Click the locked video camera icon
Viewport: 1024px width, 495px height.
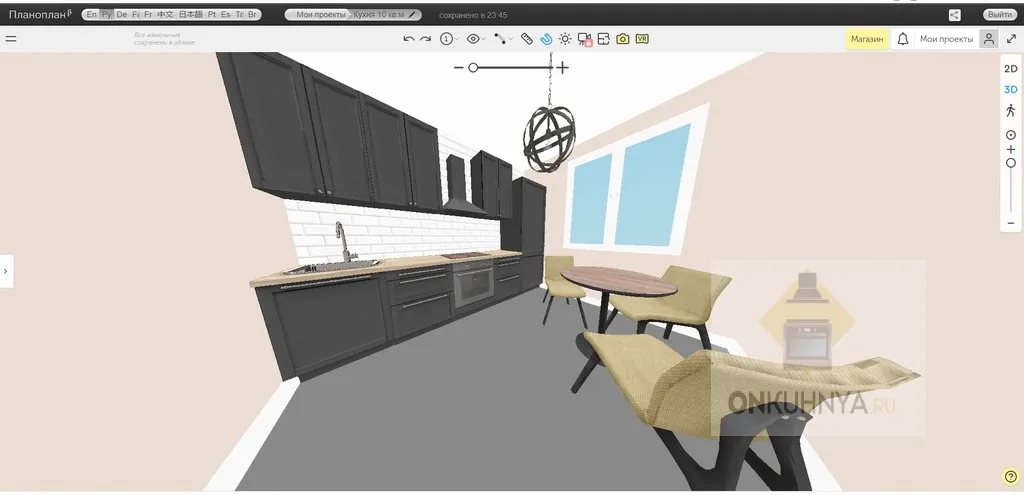click(x=584, y=40)
